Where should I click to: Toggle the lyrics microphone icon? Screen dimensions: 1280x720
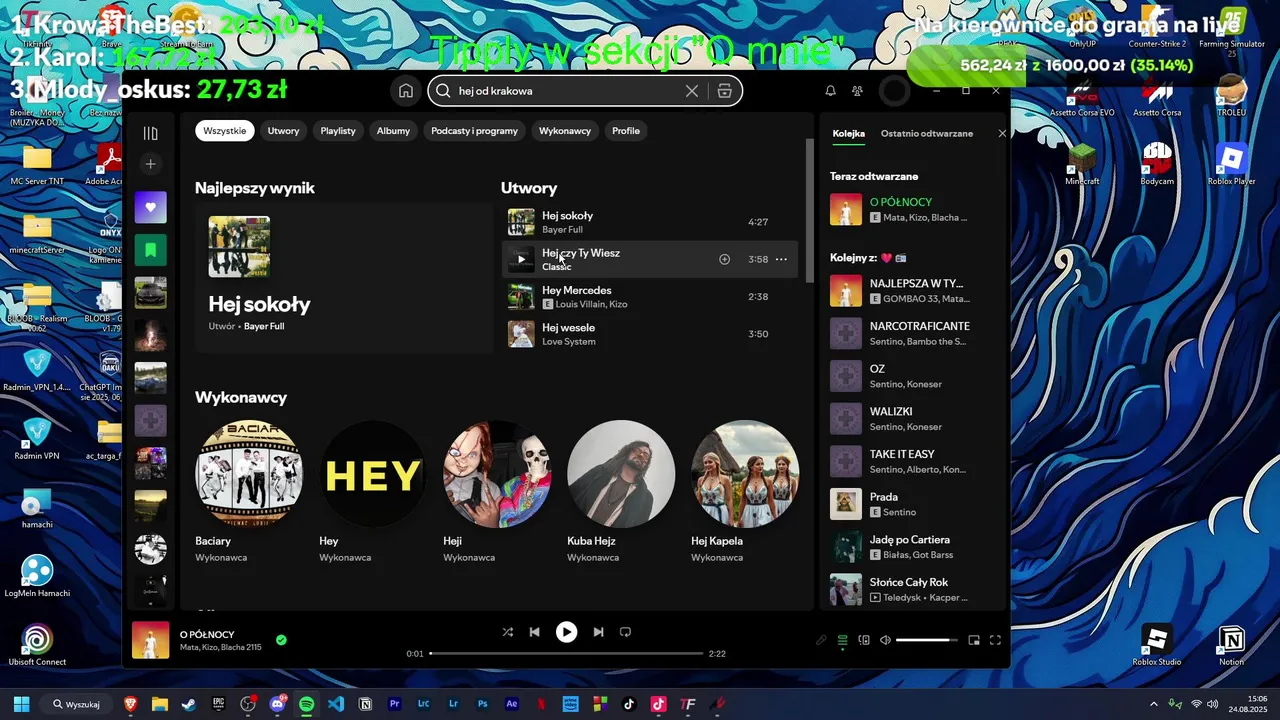(x=821, y=640)
